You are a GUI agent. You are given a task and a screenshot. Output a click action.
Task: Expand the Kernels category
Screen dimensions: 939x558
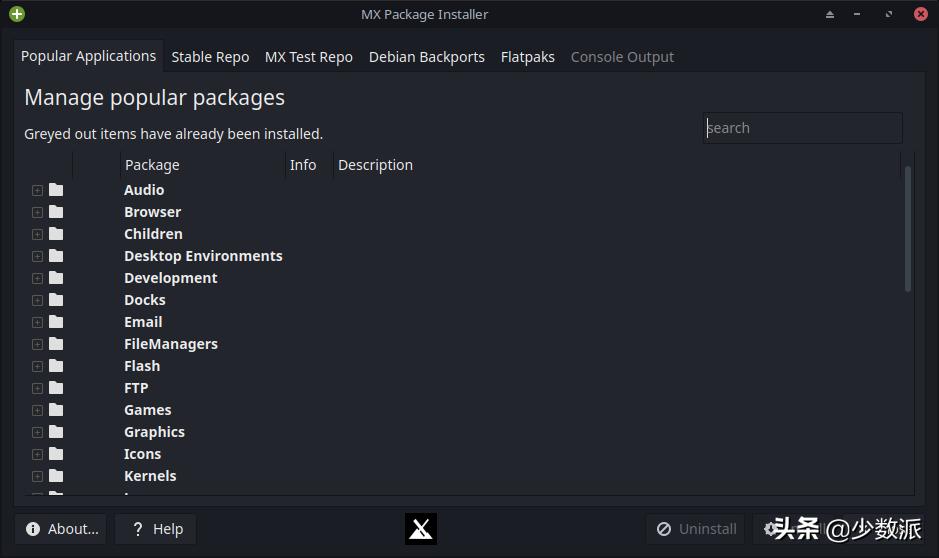(37, 476)
